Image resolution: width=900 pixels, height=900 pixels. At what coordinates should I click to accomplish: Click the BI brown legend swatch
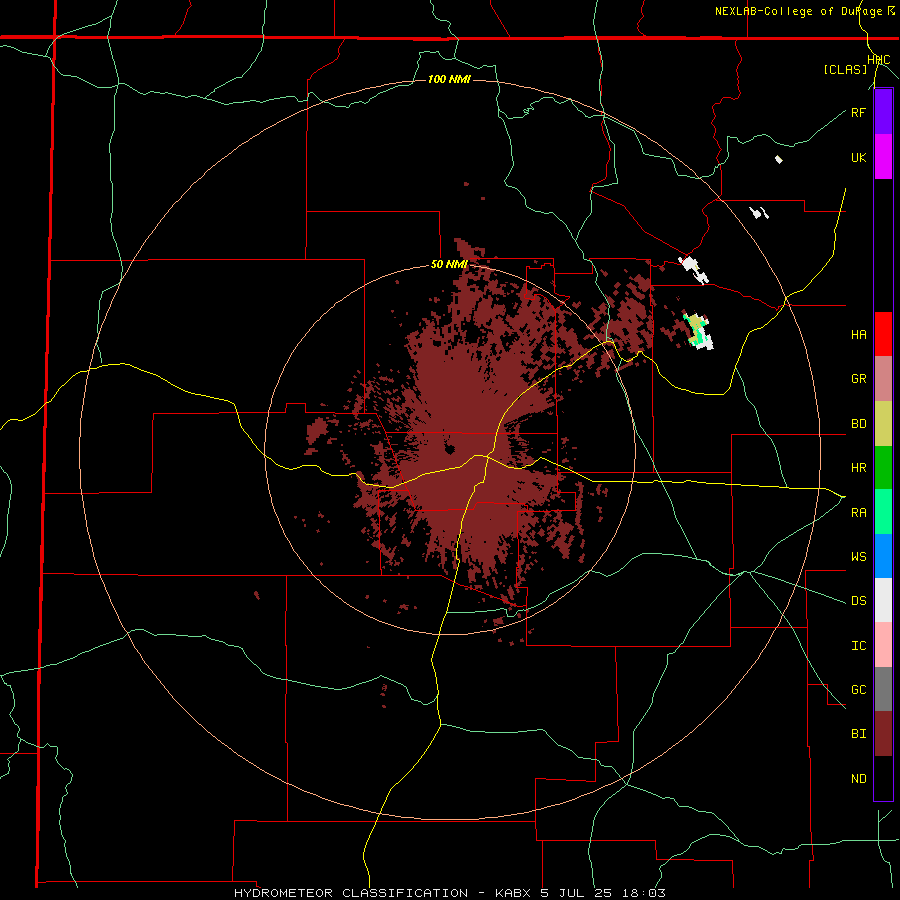pos(883,734)
